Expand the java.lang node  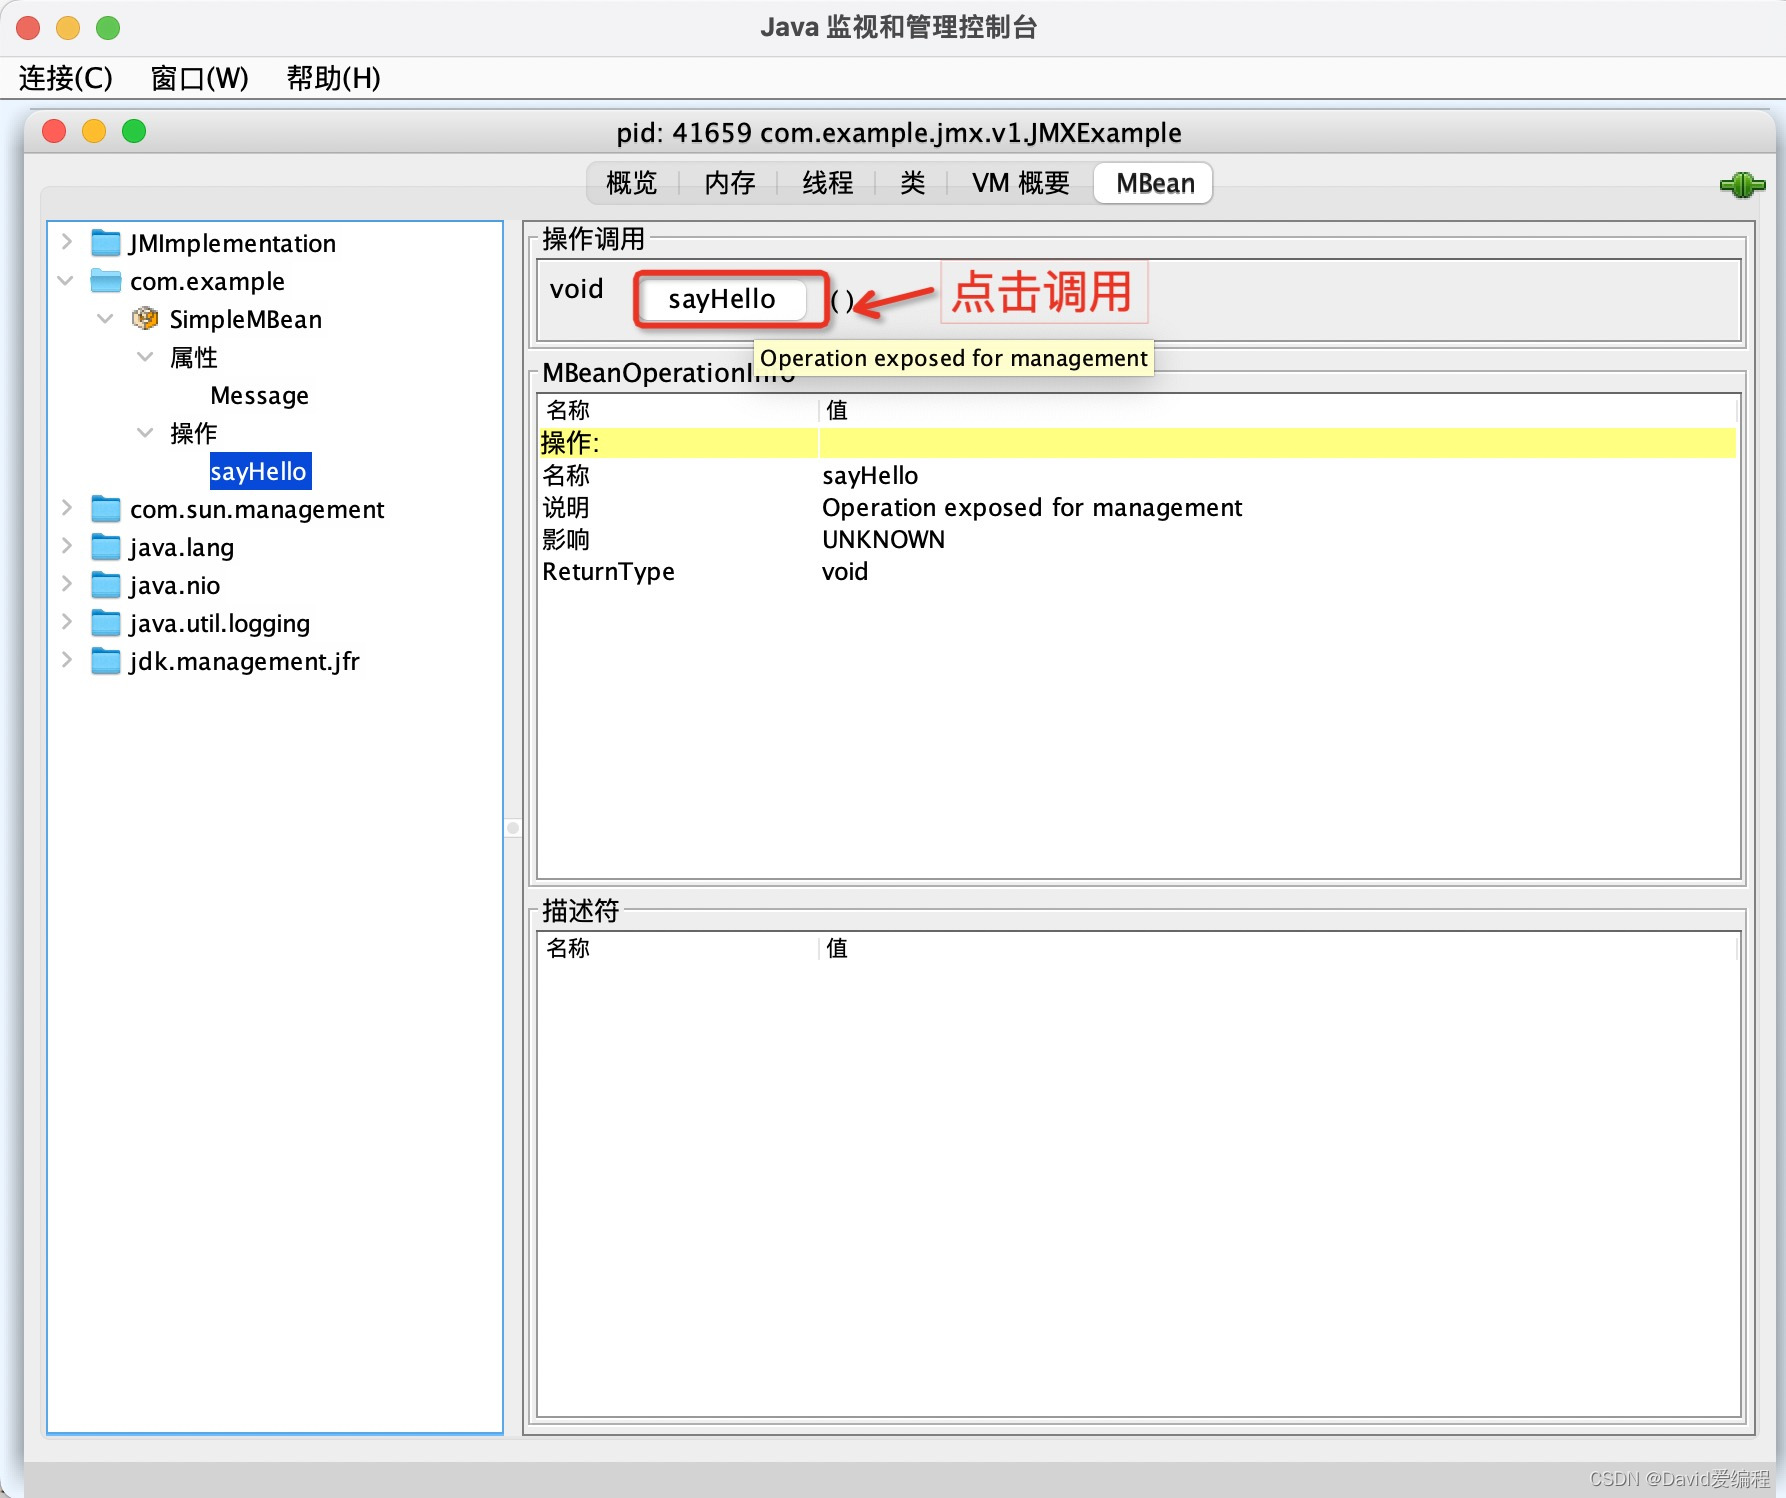click(x=66, y=546)
